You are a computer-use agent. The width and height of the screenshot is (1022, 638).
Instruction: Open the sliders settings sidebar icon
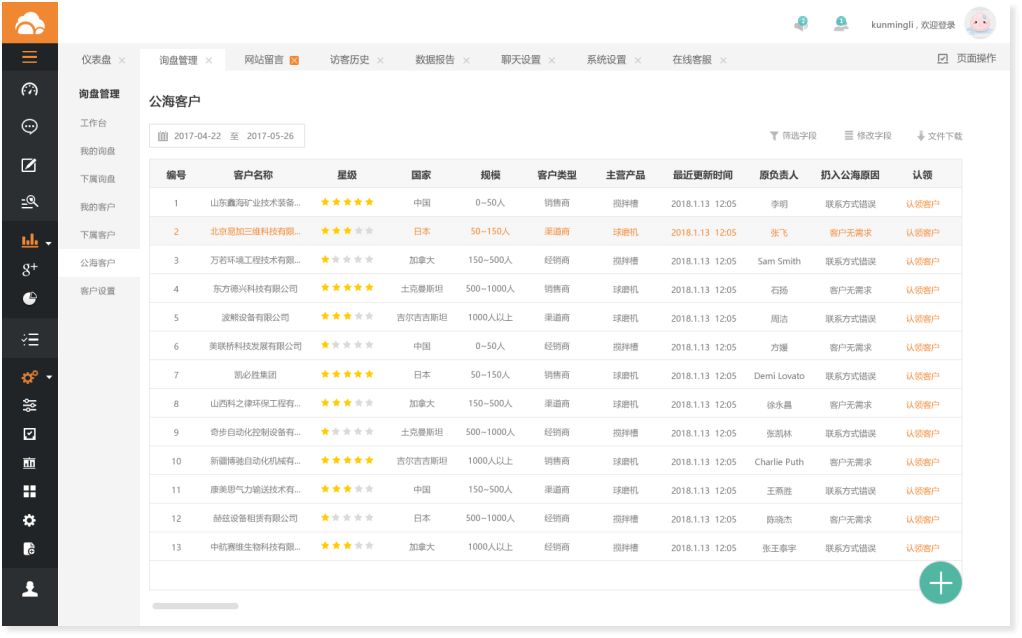coord(29,405)
